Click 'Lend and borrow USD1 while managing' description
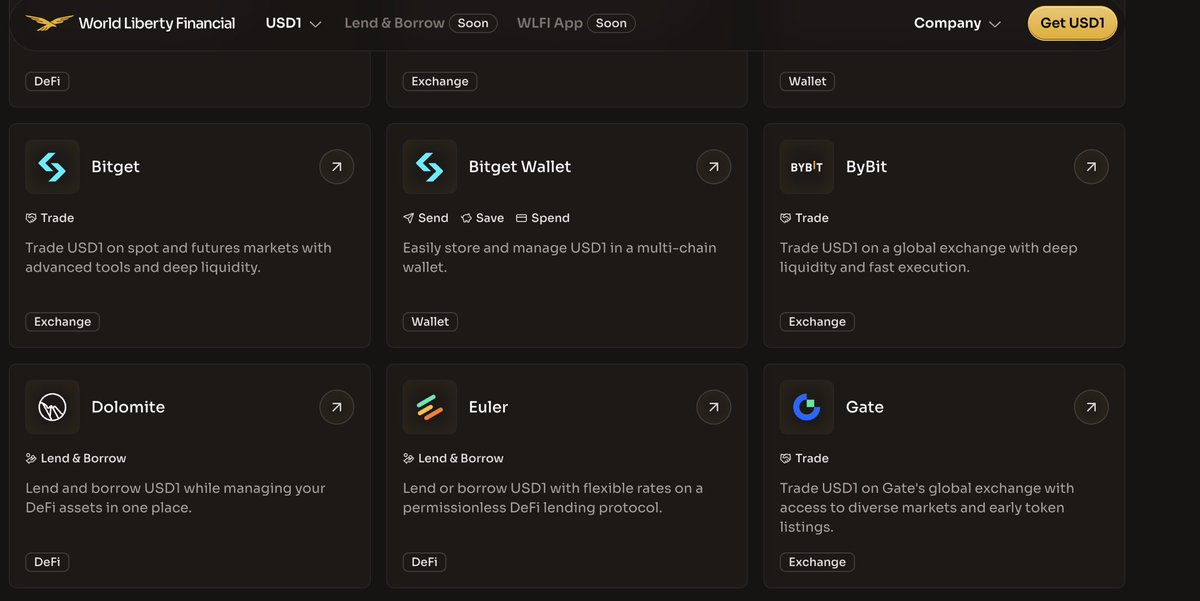The width and height of the screenshot is (1200, 601). click(x=175, y=498)
